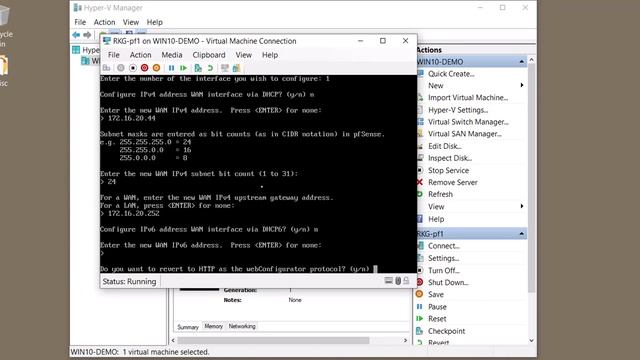Click Import Virtual Machine... action
The height and width of the screenshot is (360, 640).
pyautogui.click(x=468, y=98)
